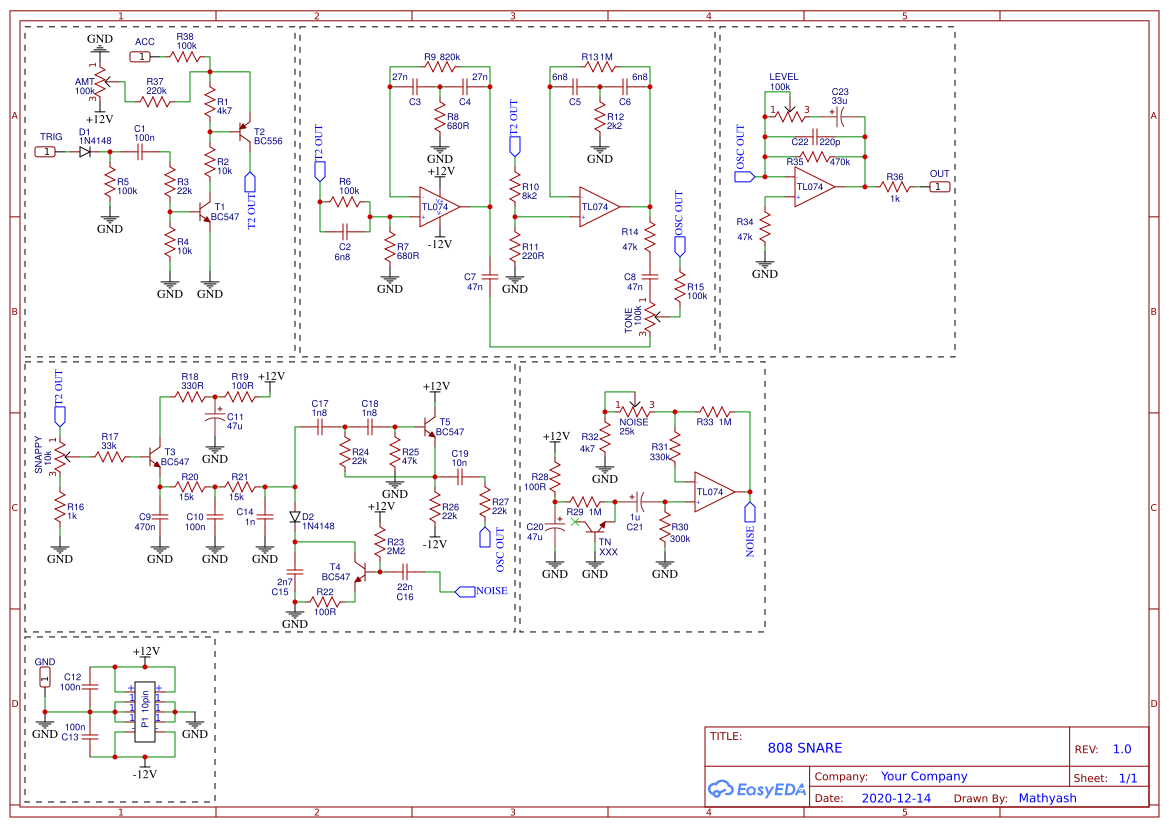
Task: Click the 2020-12-14 date field
Action: 896,798
